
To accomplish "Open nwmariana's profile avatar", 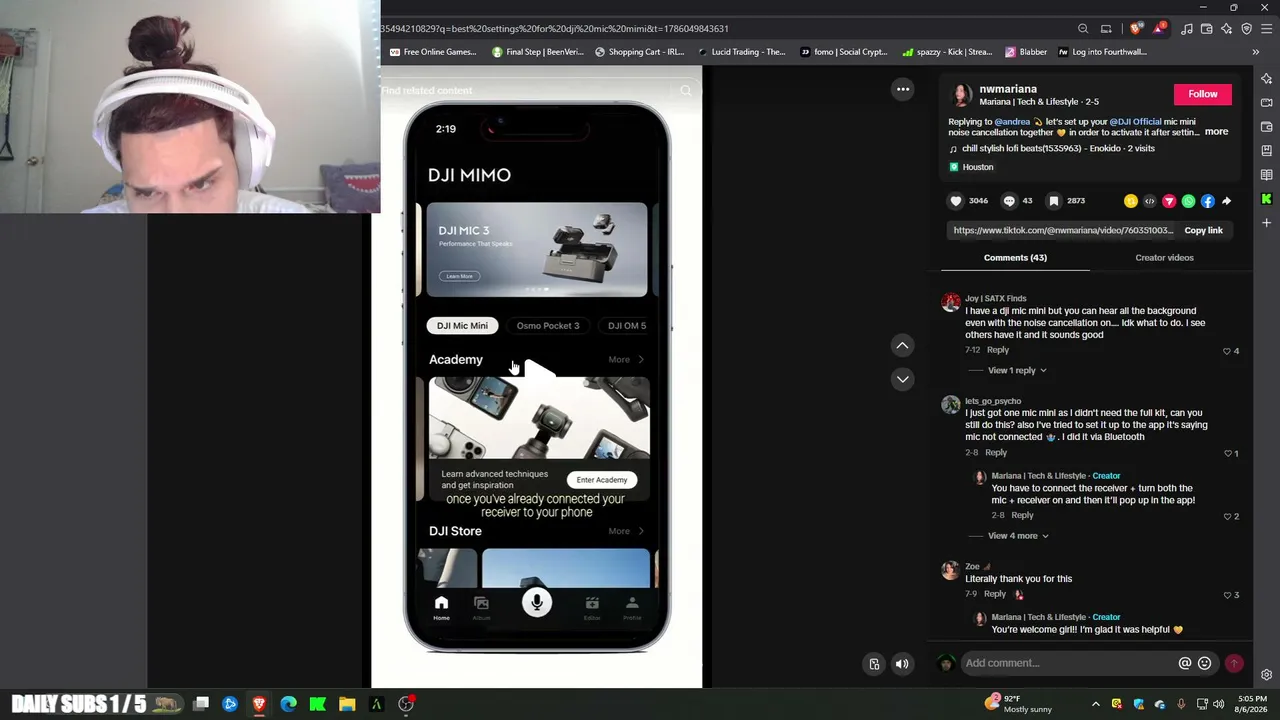I will (960, 95).
